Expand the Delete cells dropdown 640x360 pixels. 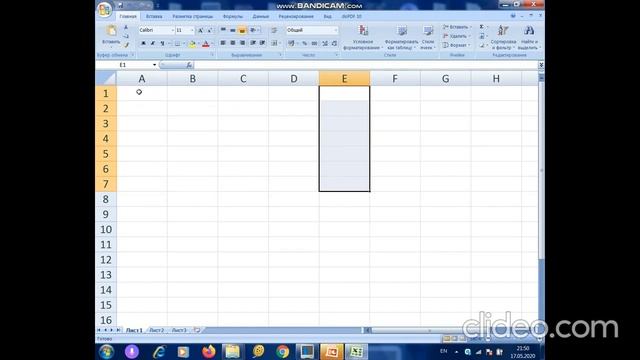469,36
